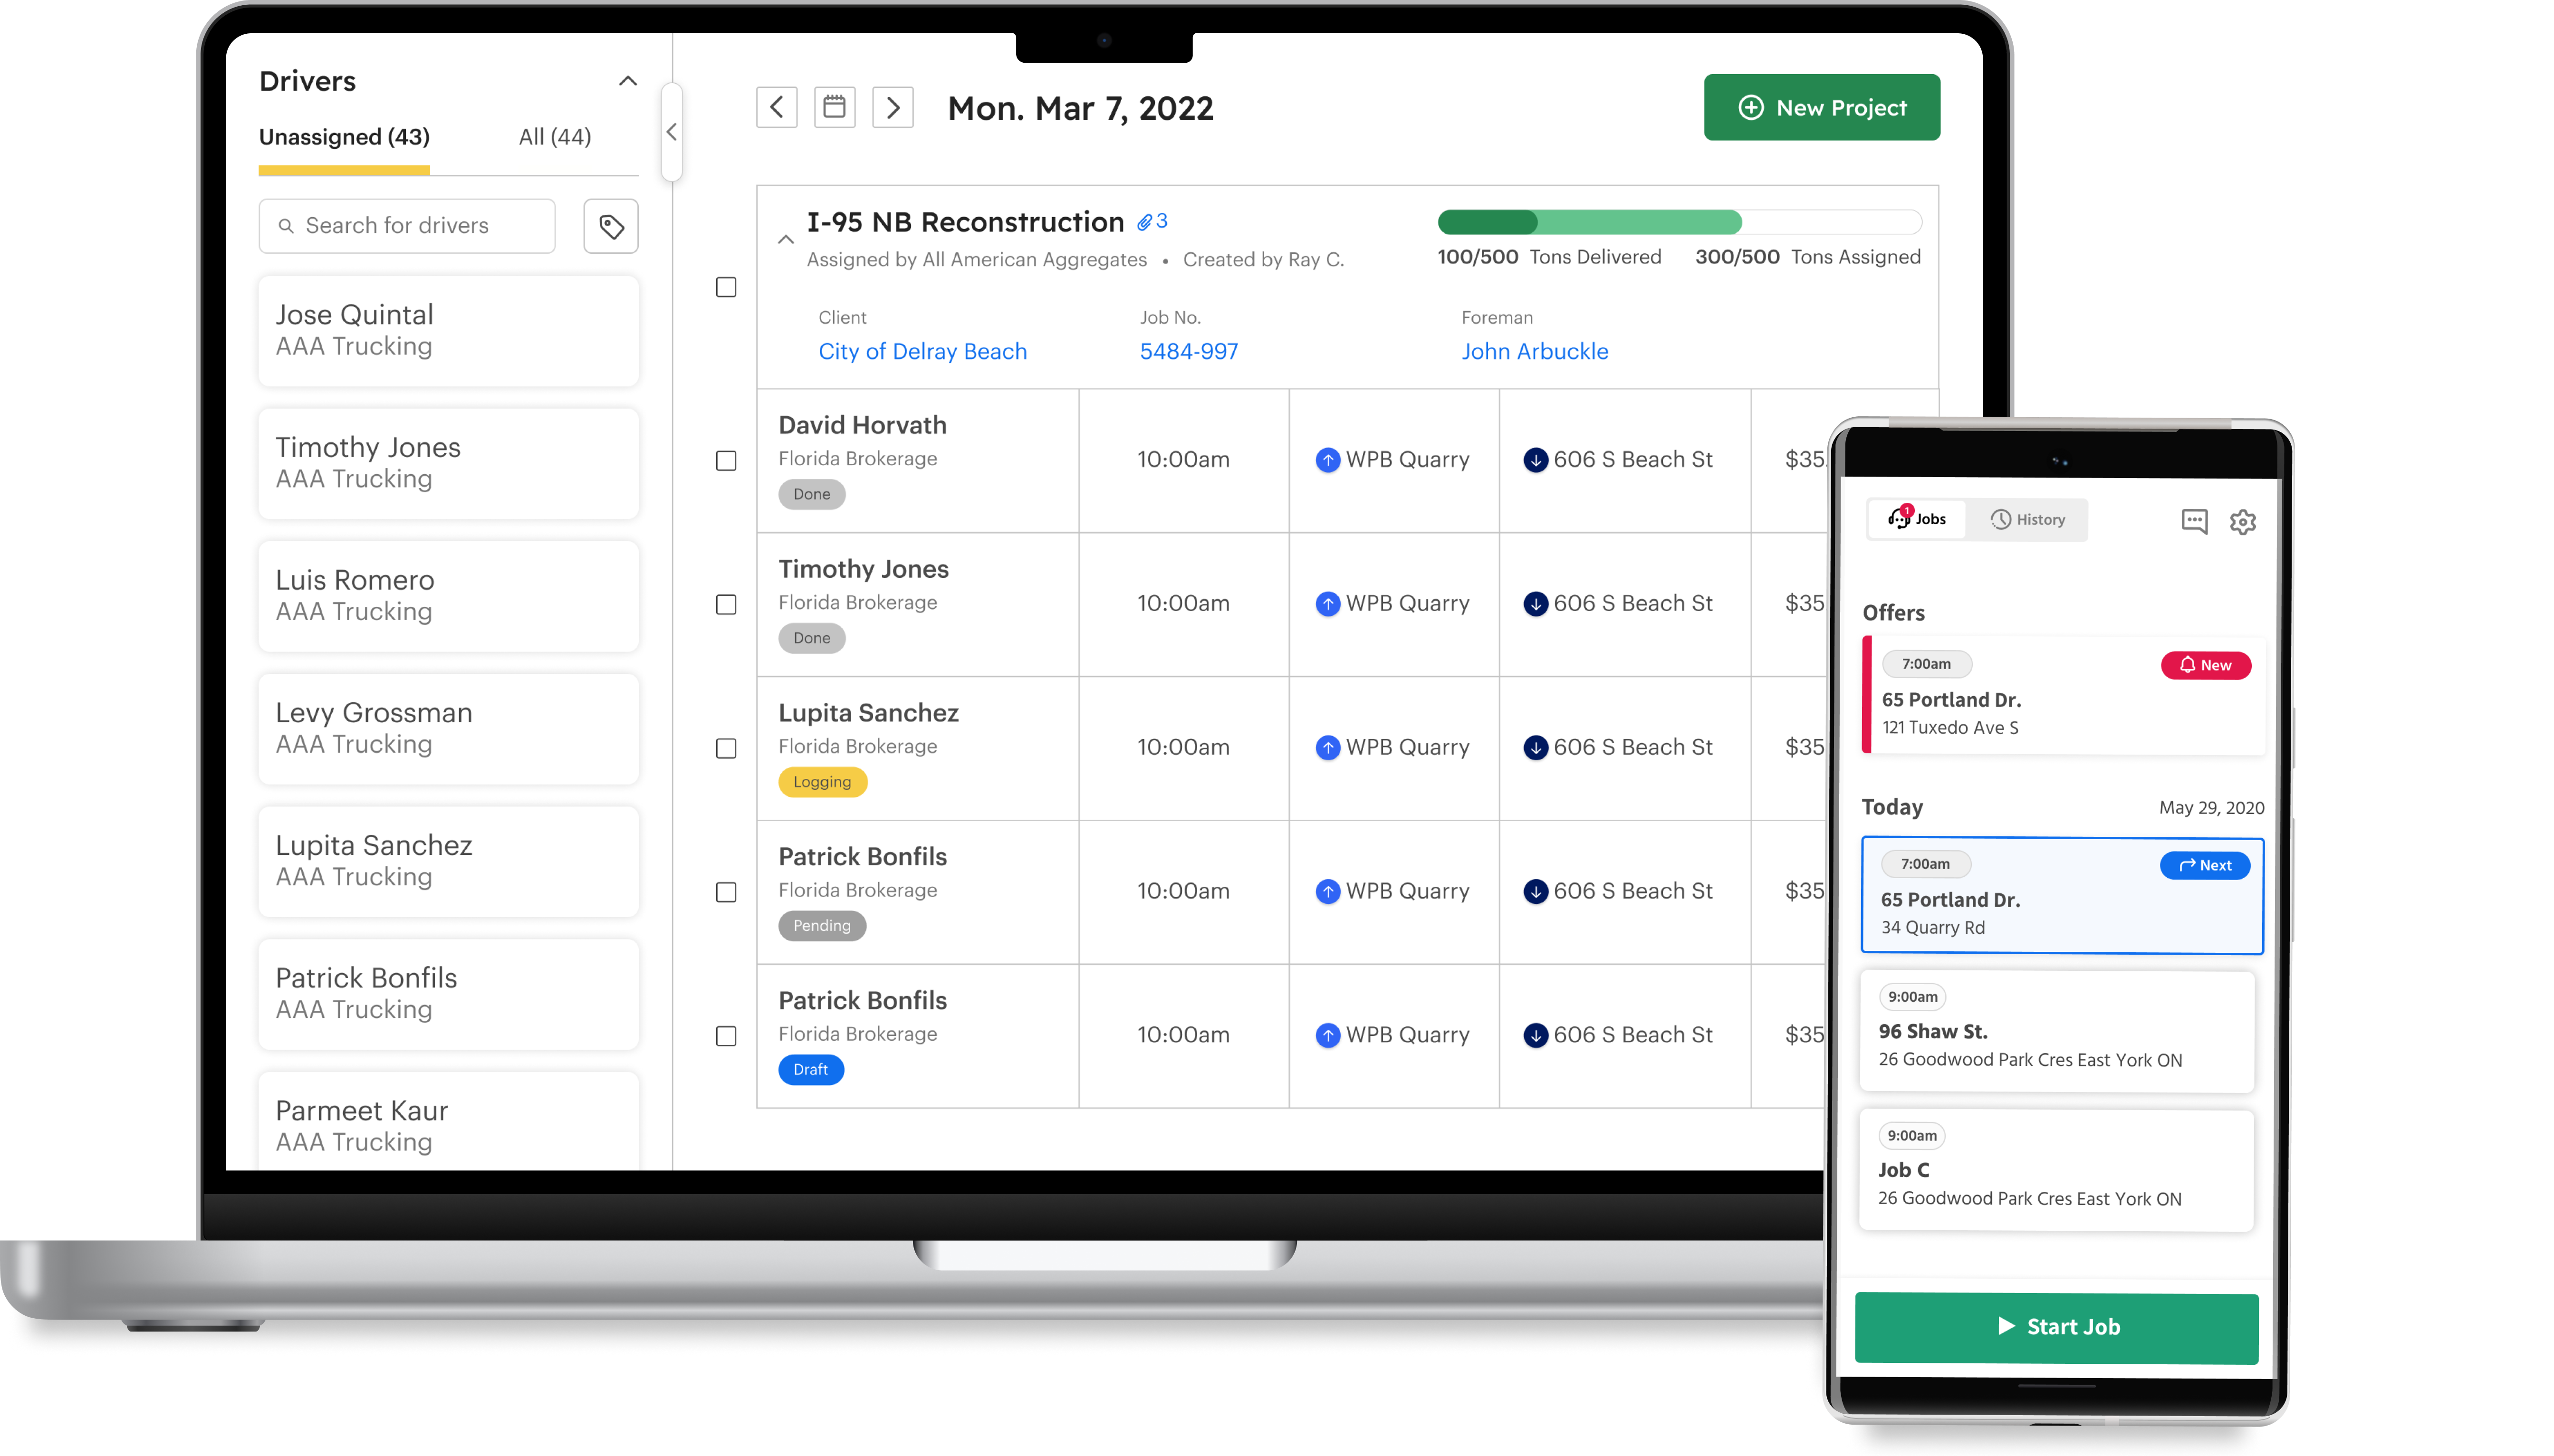
Task: Open foreman John Arbuckle link
Action: click(1534, 351)
